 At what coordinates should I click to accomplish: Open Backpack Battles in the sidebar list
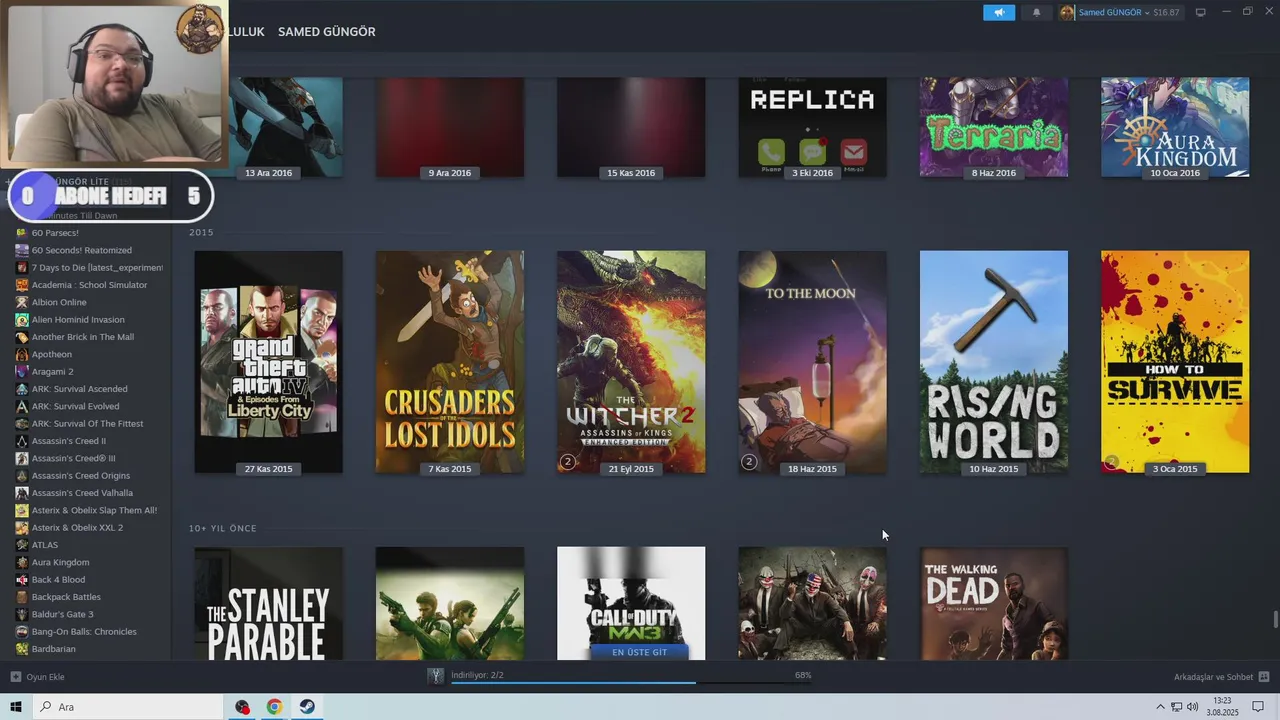[x=66, y=597]
